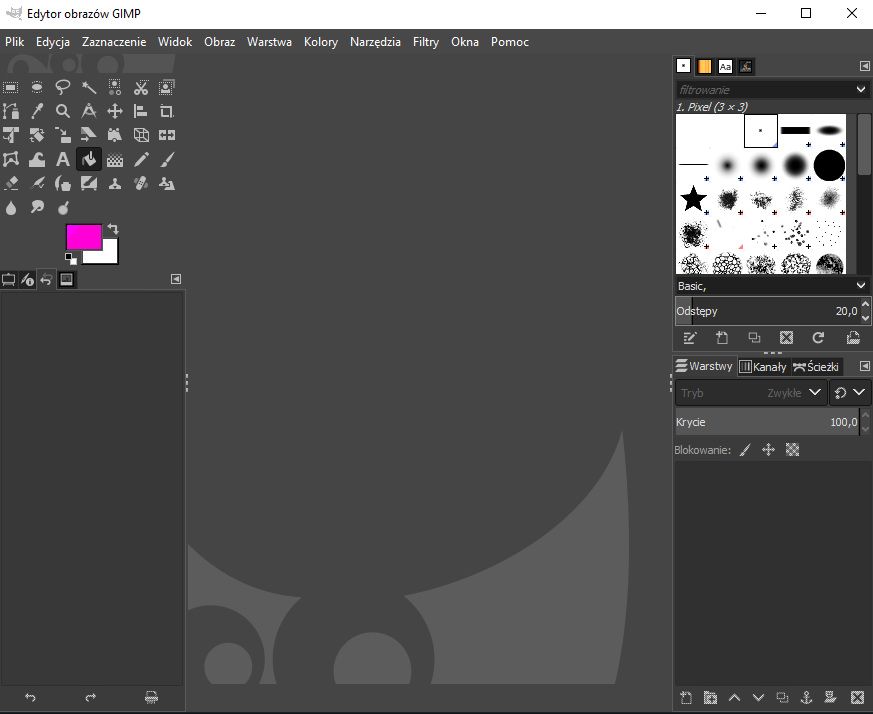Swap foreground and background colors
Image resolution: width=873 pixels, height=714 pixels.
[113, 229]
